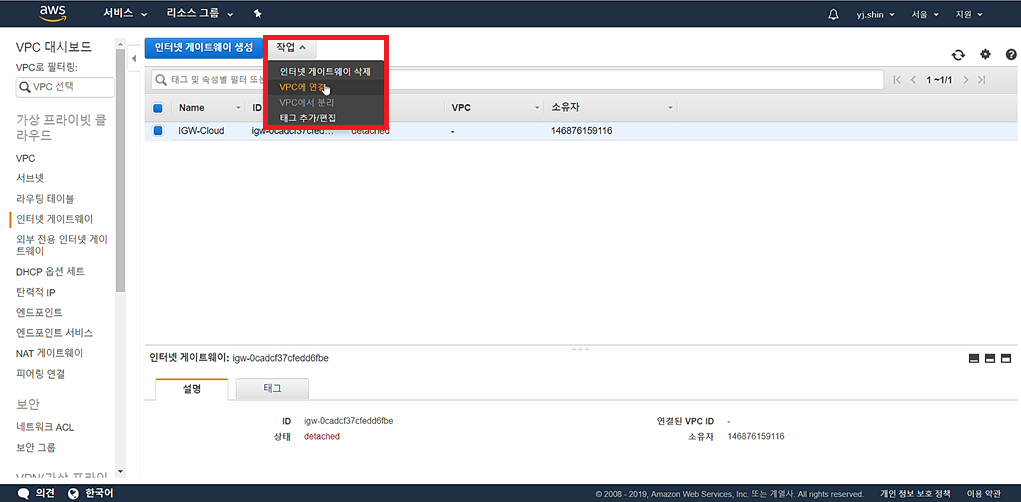1021x502 pixels.
Task: Open the 리소스 그룹 dropdown
Action: click(x=199, y=14)
